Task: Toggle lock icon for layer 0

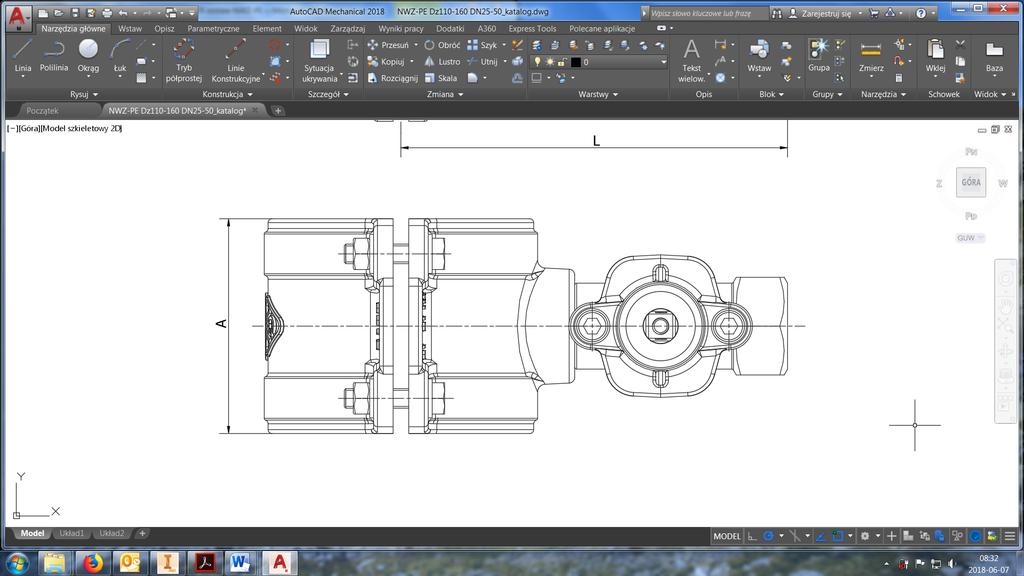Action: click(x=562, y=62)
